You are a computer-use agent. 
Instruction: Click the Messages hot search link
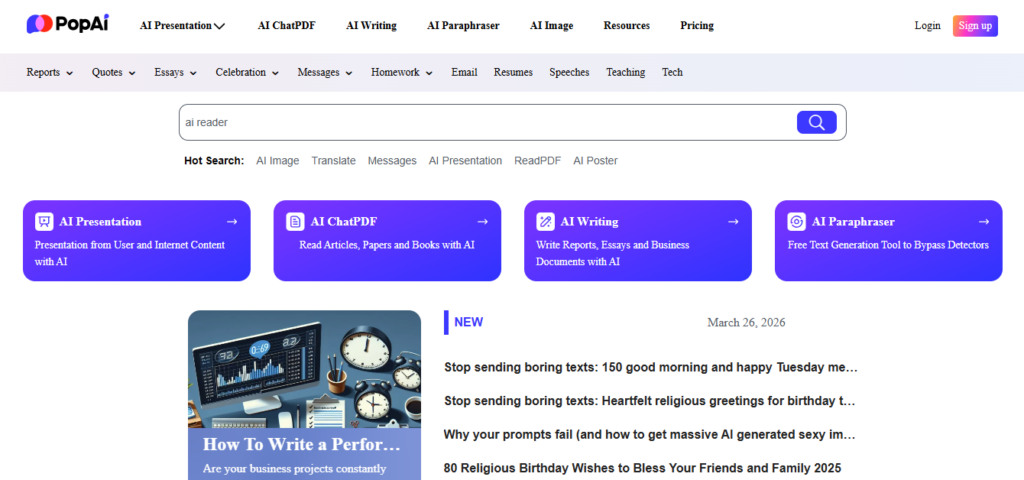click(392, 161)
